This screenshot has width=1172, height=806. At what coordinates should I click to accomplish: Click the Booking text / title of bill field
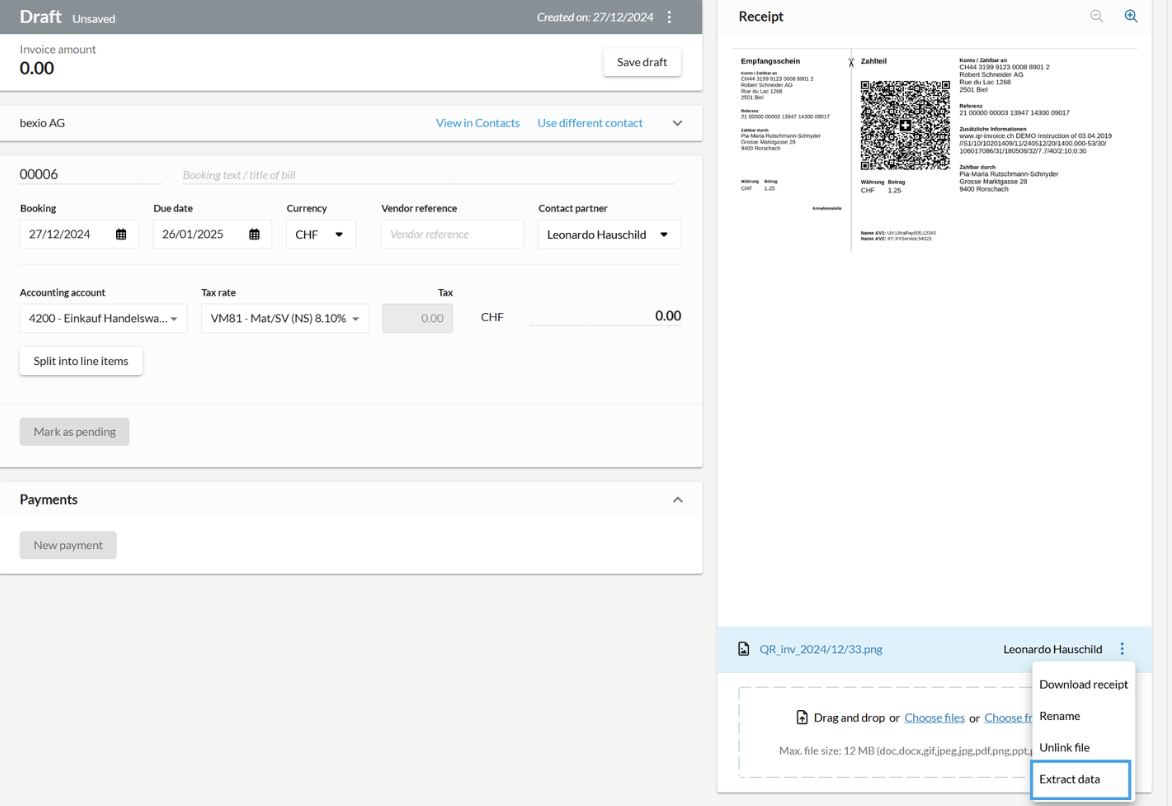click(428, 175)
